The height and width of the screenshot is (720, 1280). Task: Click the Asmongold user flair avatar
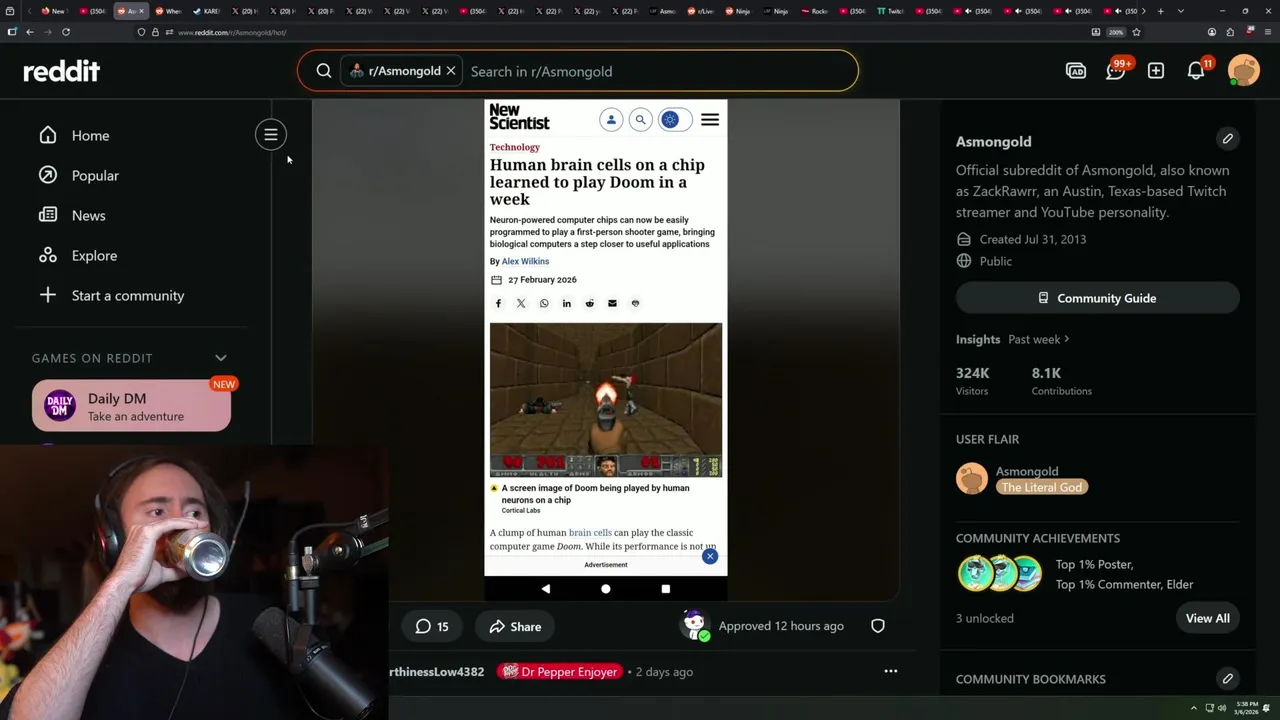pos(972,479)
